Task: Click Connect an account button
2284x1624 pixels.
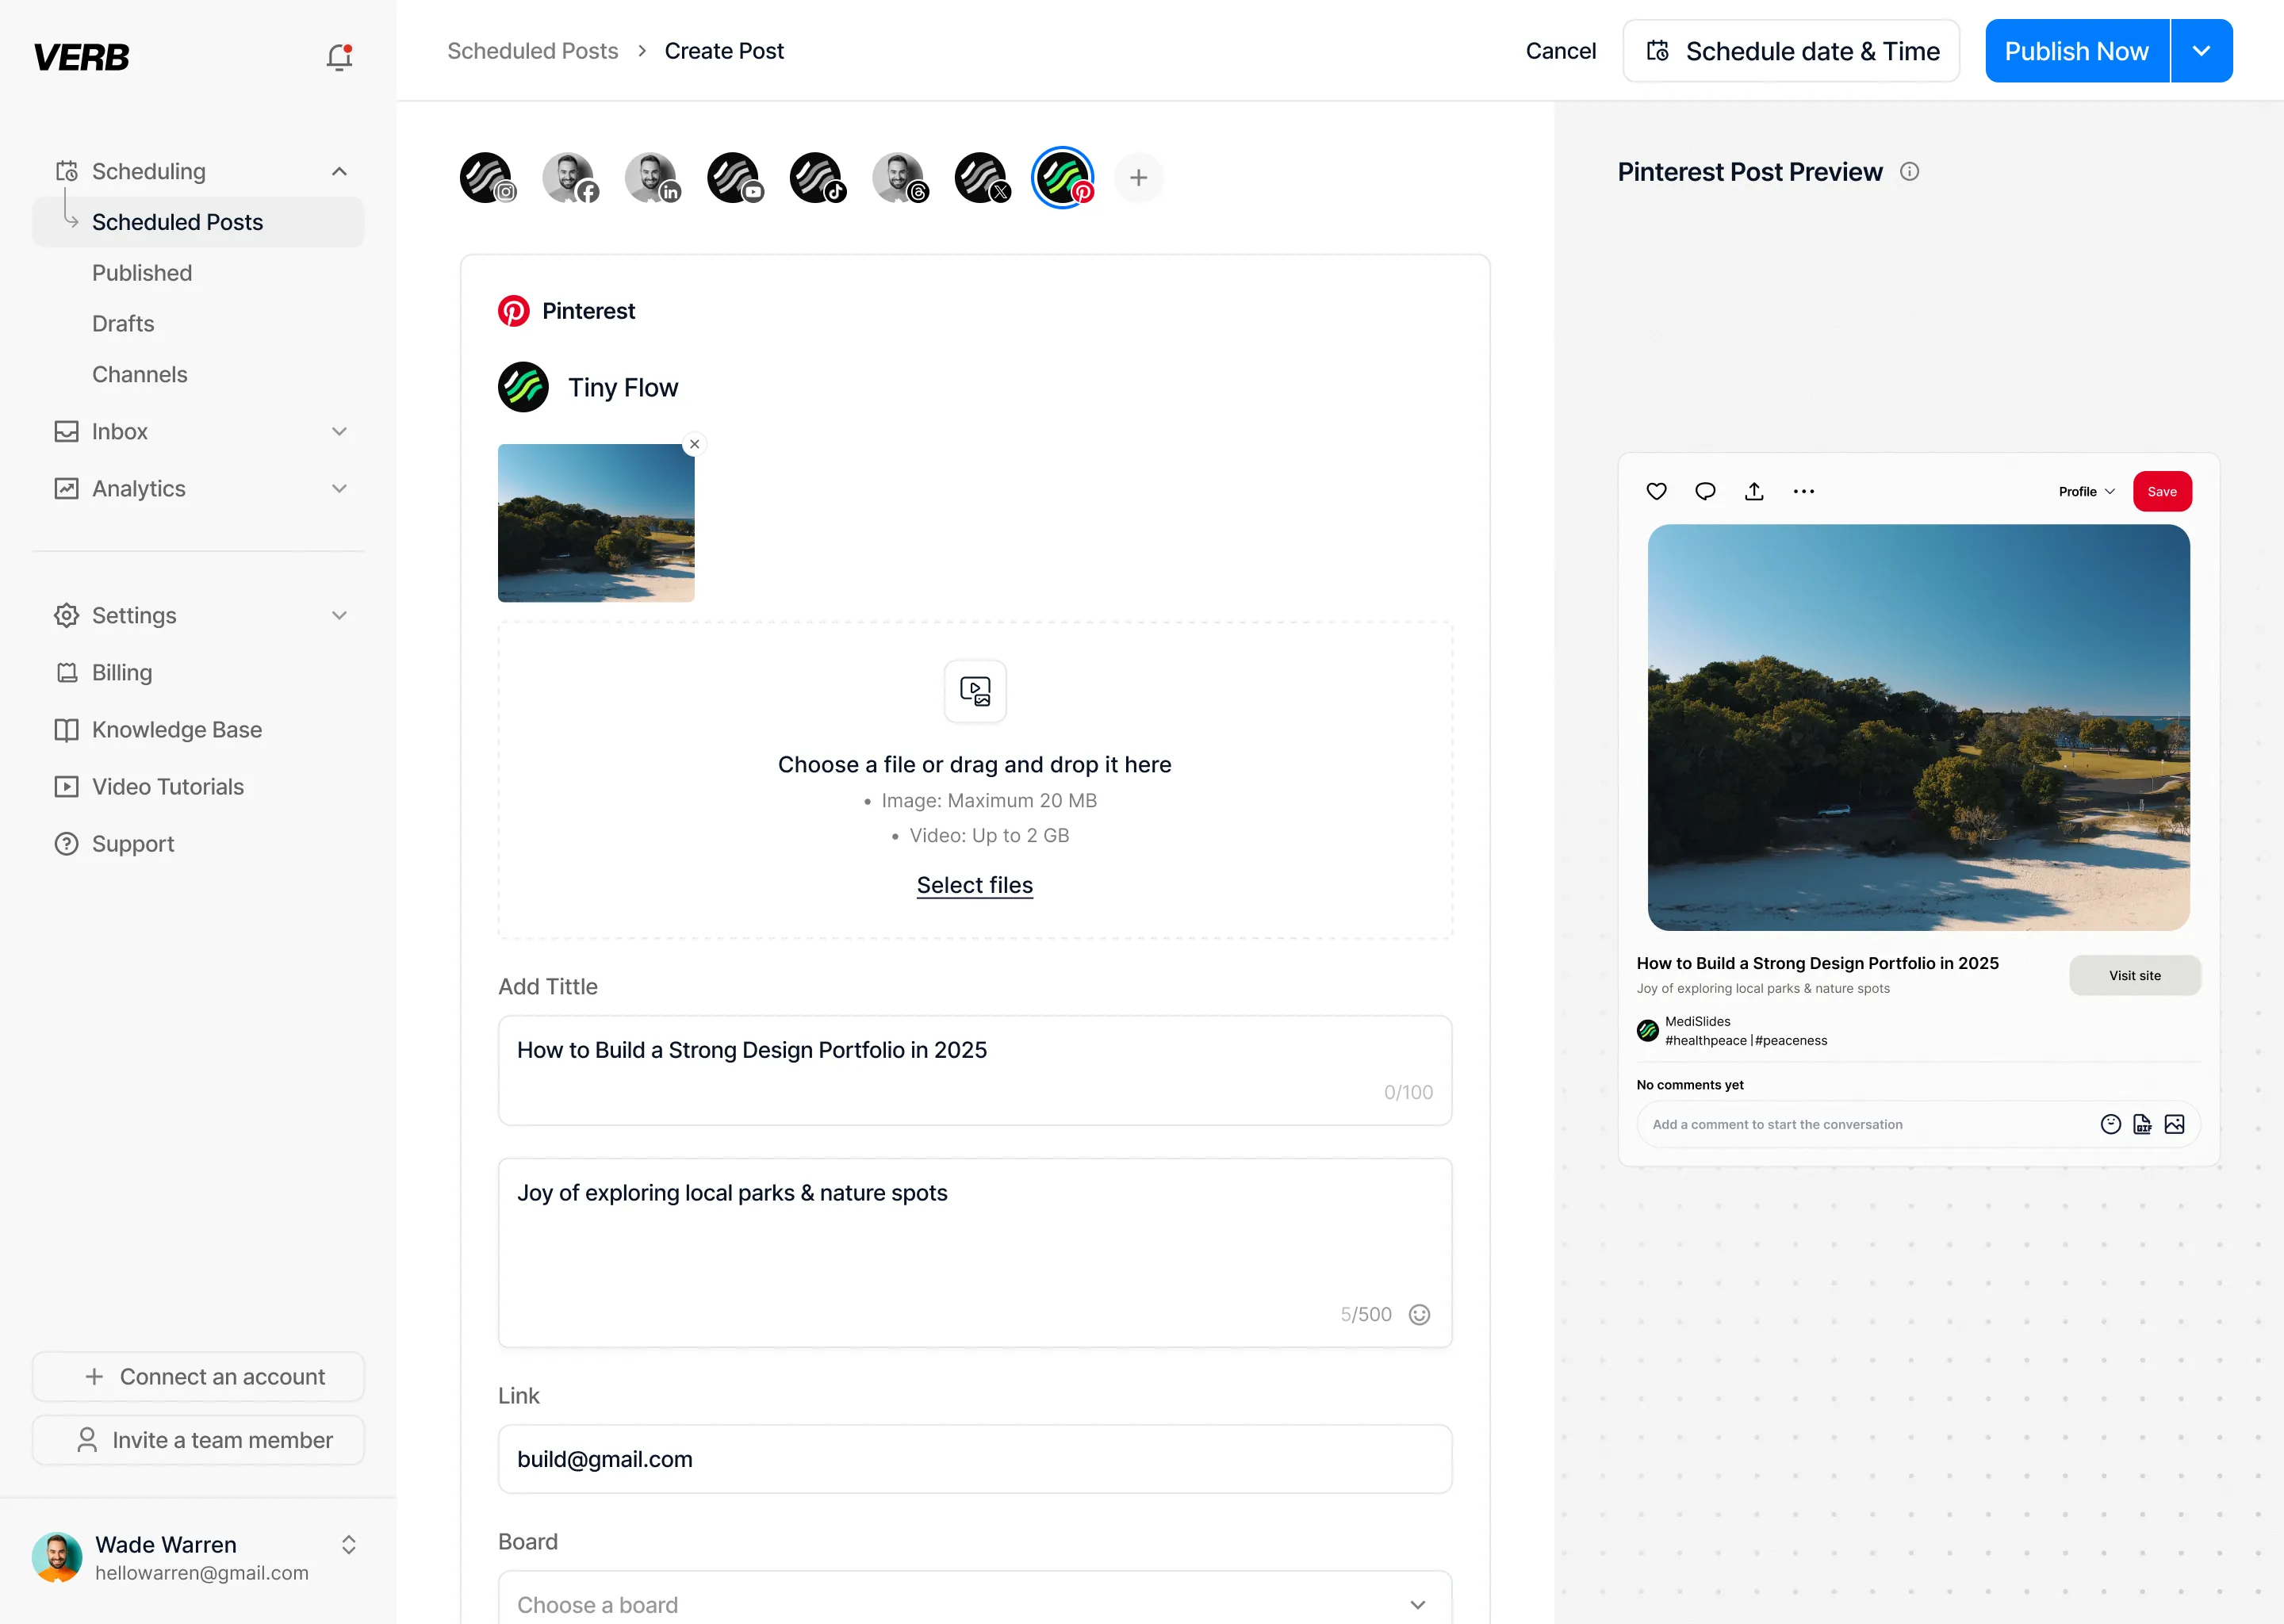Action: [x=198, y=1377]
